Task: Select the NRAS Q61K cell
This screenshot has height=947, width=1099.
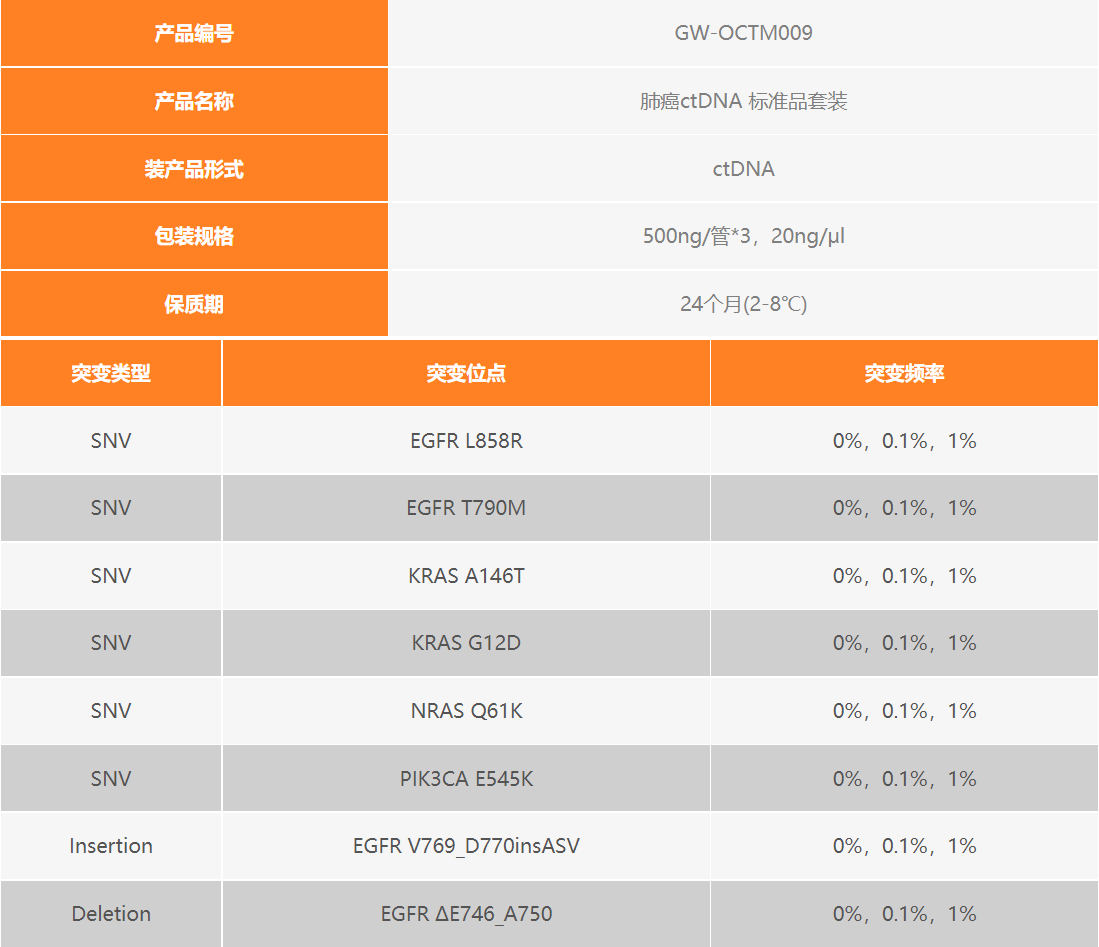Action: coord(466,711)
